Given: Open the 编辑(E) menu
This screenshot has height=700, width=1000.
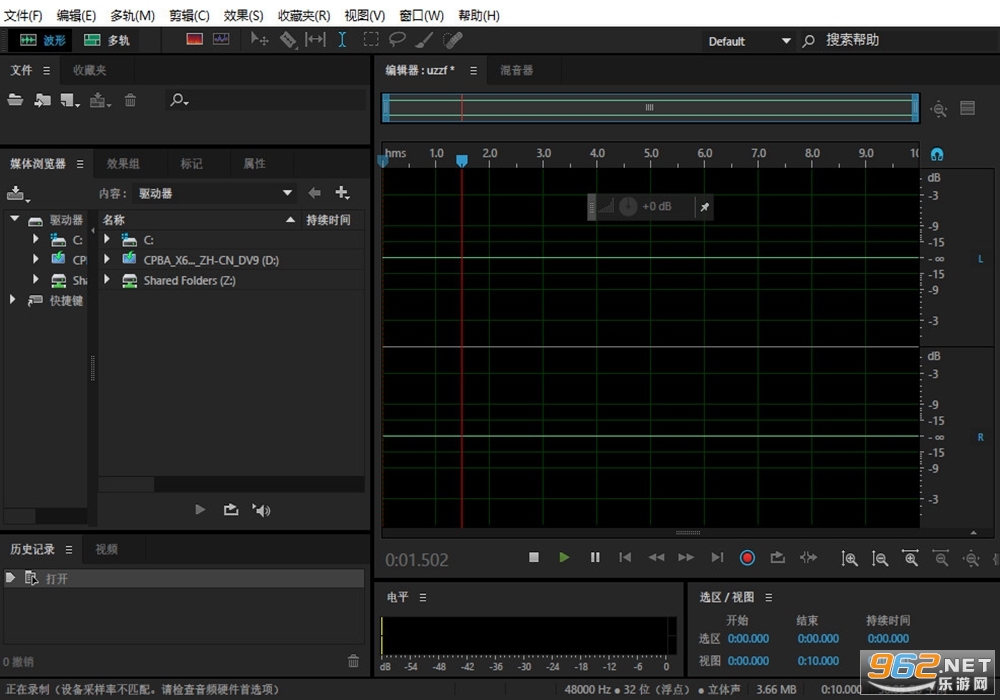Looking at the screenshot, I should click(x=76, y=15).
